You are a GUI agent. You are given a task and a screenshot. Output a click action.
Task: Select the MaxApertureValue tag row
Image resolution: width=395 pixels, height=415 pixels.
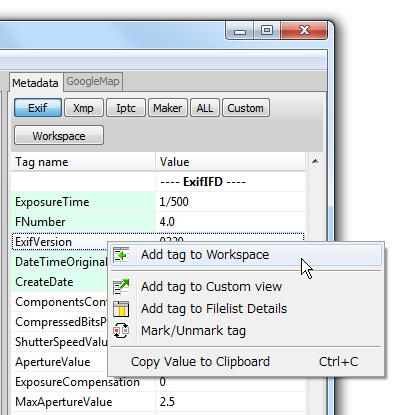158,402
